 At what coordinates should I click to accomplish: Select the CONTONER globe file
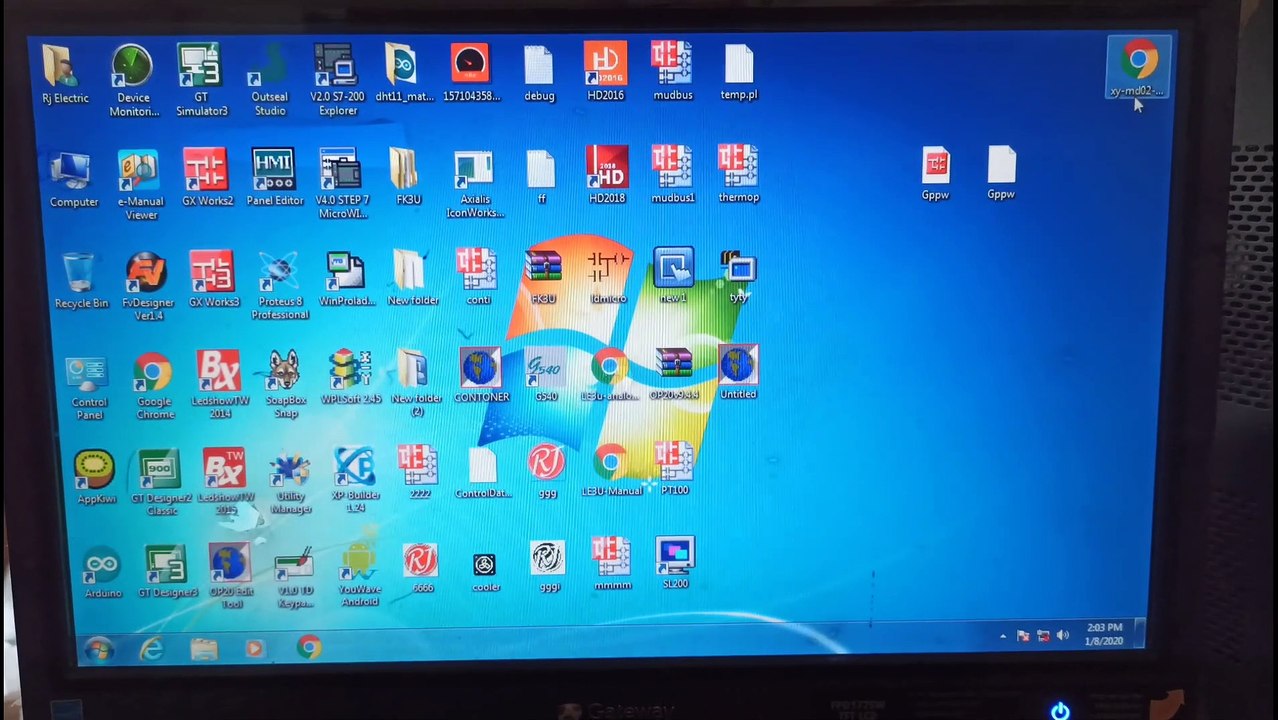(481, 375)
